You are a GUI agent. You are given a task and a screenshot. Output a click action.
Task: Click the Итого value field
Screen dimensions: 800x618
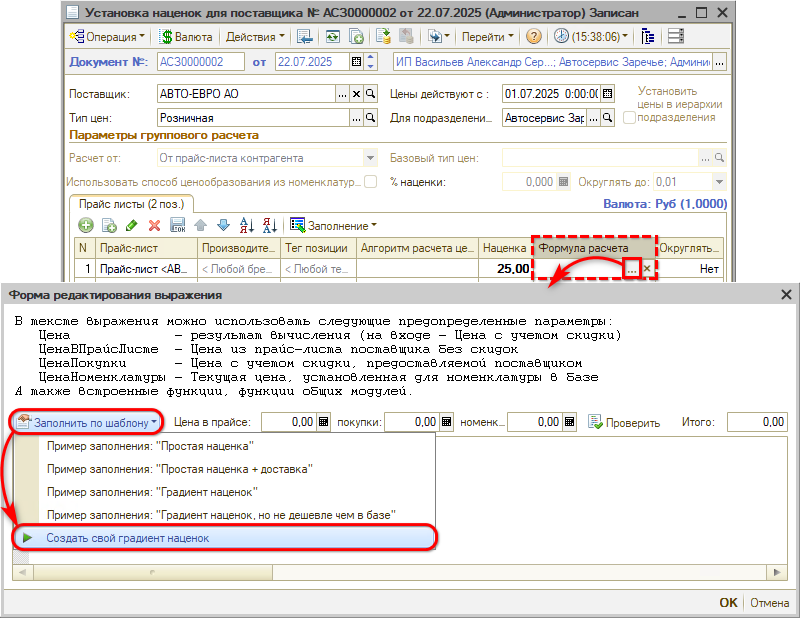(757, 422)
